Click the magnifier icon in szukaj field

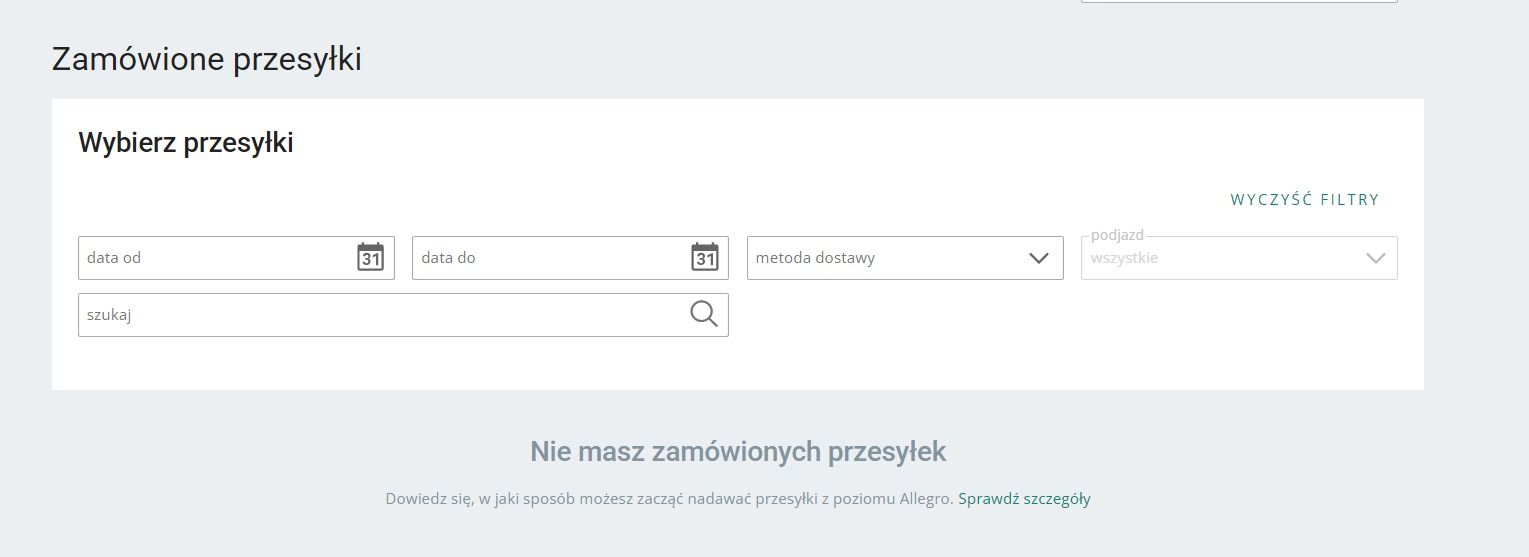pyautogui.click(x=704, y=314)
